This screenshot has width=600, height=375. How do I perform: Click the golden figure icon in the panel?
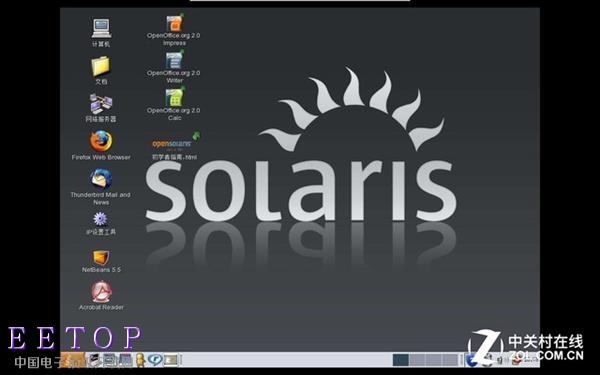(140, 360)
